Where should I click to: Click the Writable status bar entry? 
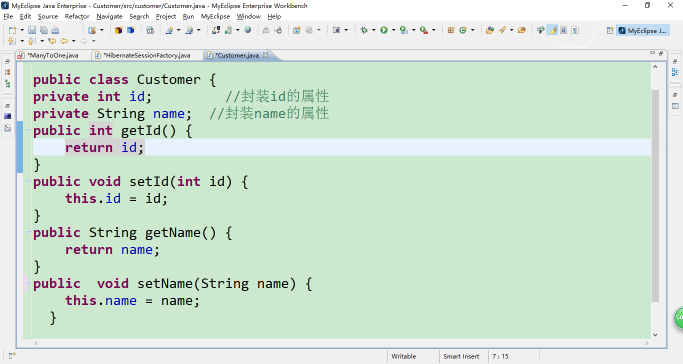403,356
